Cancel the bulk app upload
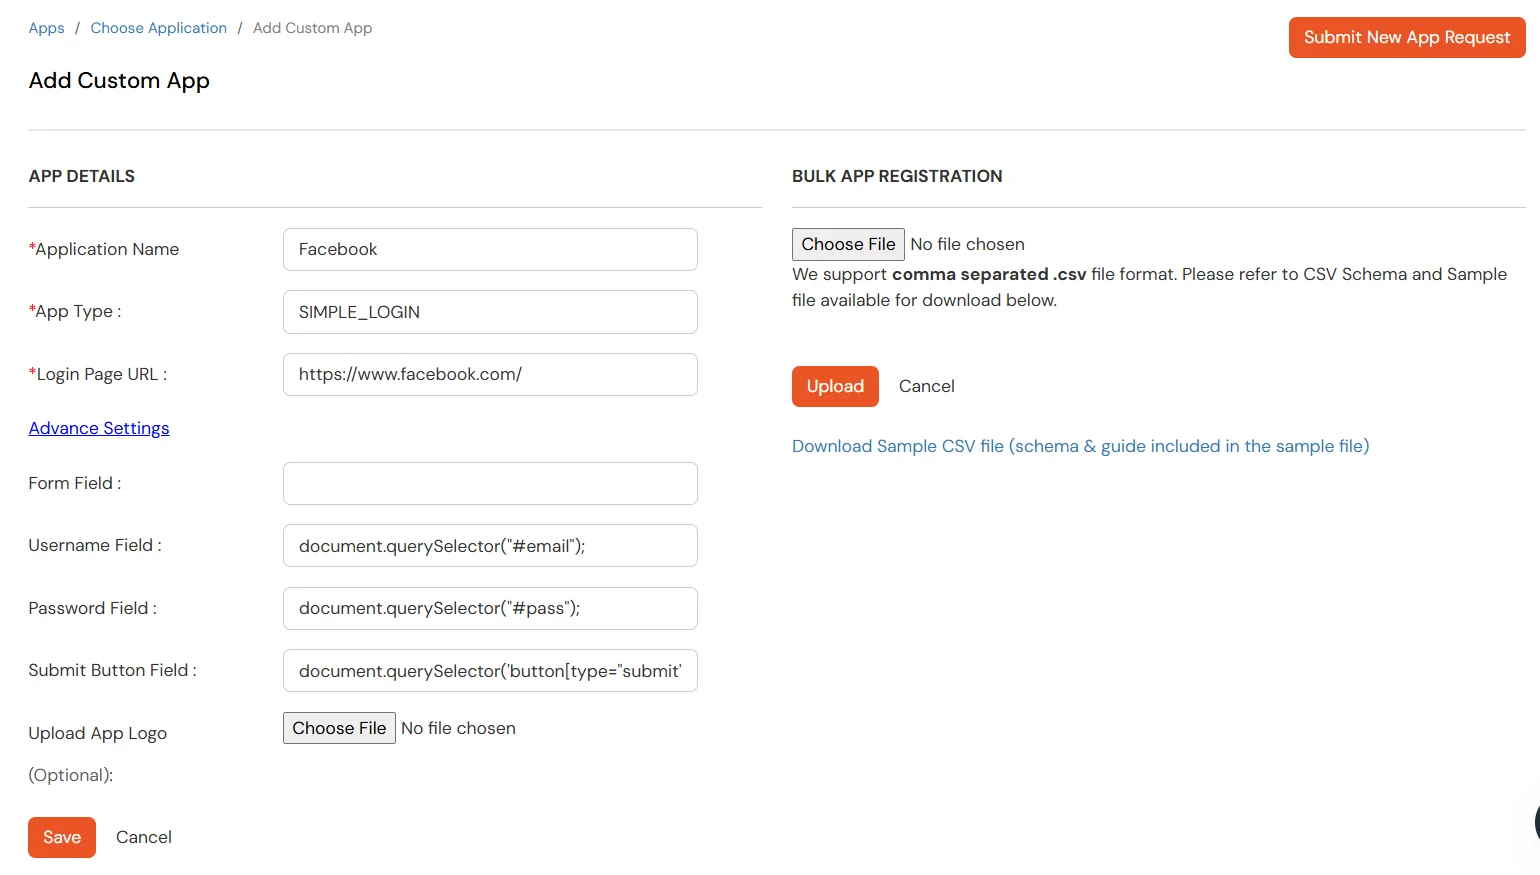 927,386
